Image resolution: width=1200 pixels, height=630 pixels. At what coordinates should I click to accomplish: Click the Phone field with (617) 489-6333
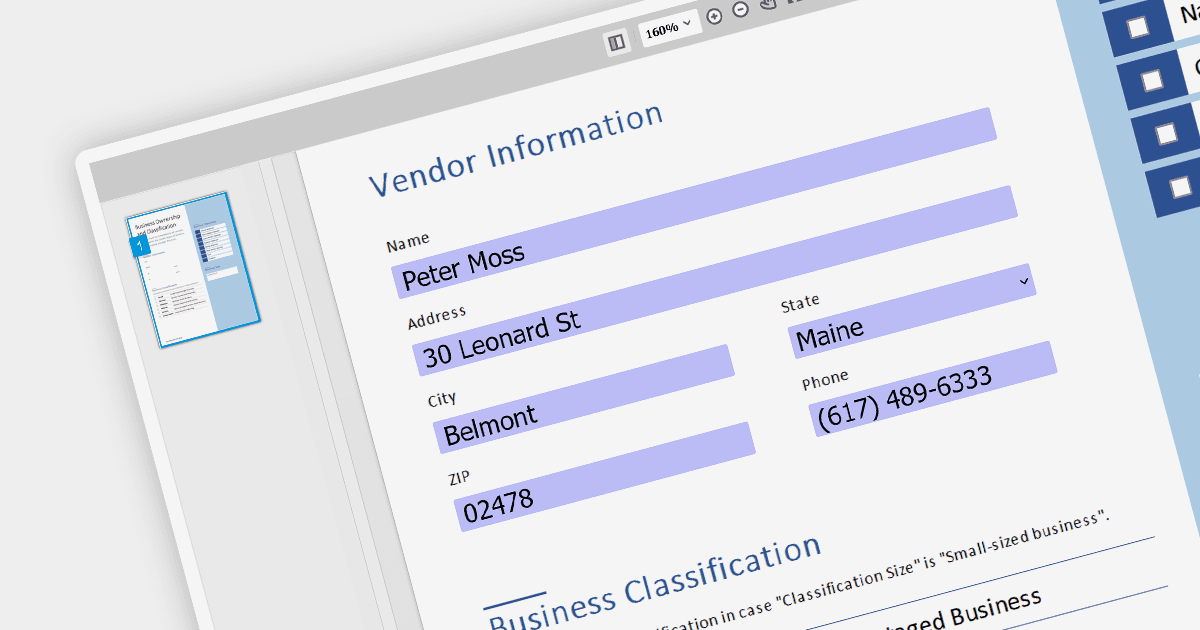[x=933, y=389]
